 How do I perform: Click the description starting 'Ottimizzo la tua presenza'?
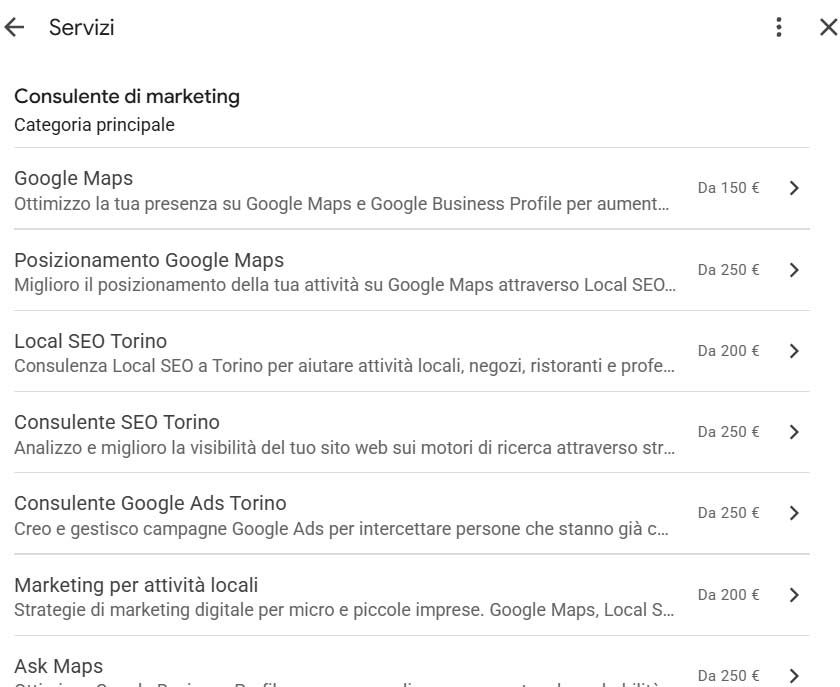coord(342,204)
